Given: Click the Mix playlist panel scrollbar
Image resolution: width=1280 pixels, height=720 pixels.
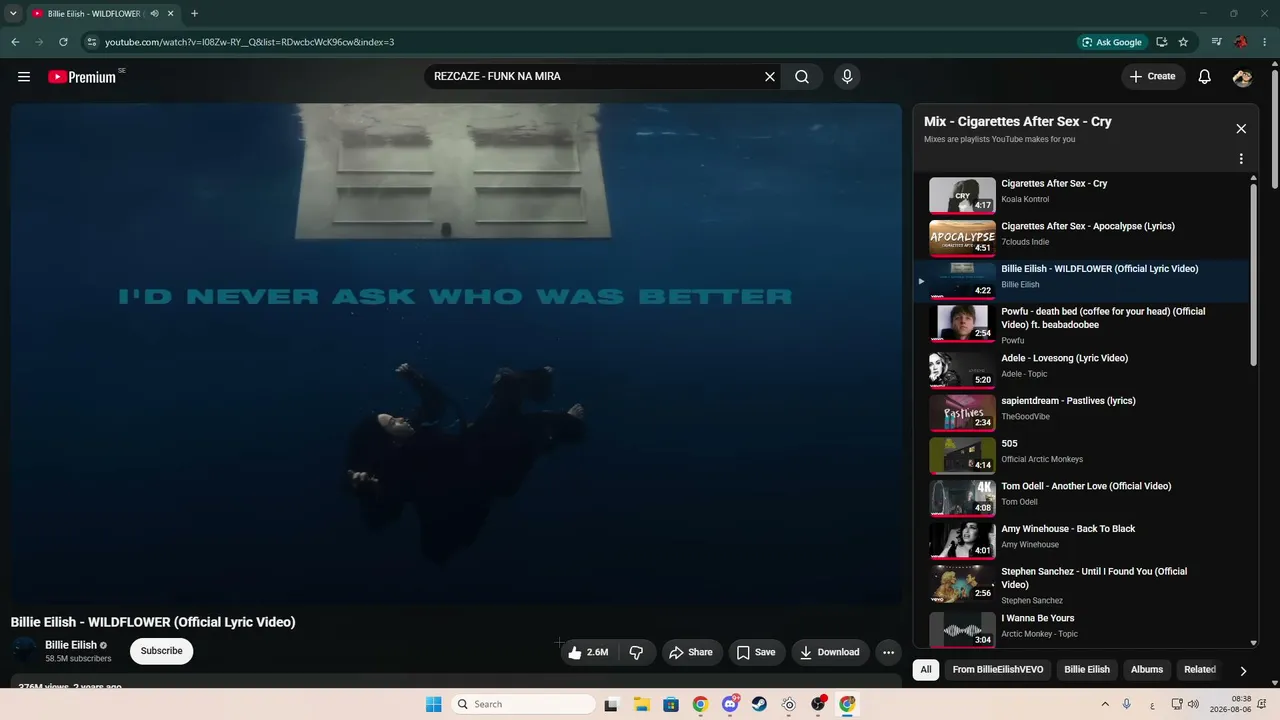Looking at the screenshot, I should point(1254,274).
